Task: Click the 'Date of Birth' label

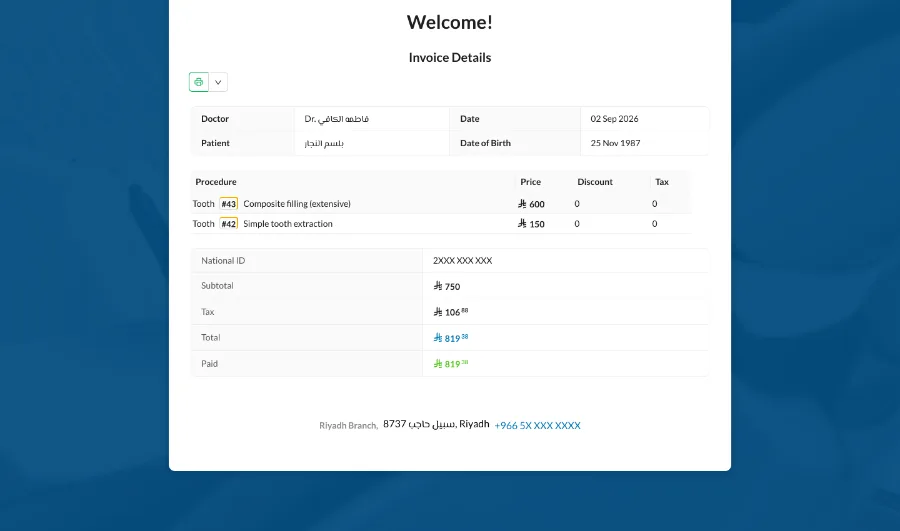Action: (x=485, y=143)
